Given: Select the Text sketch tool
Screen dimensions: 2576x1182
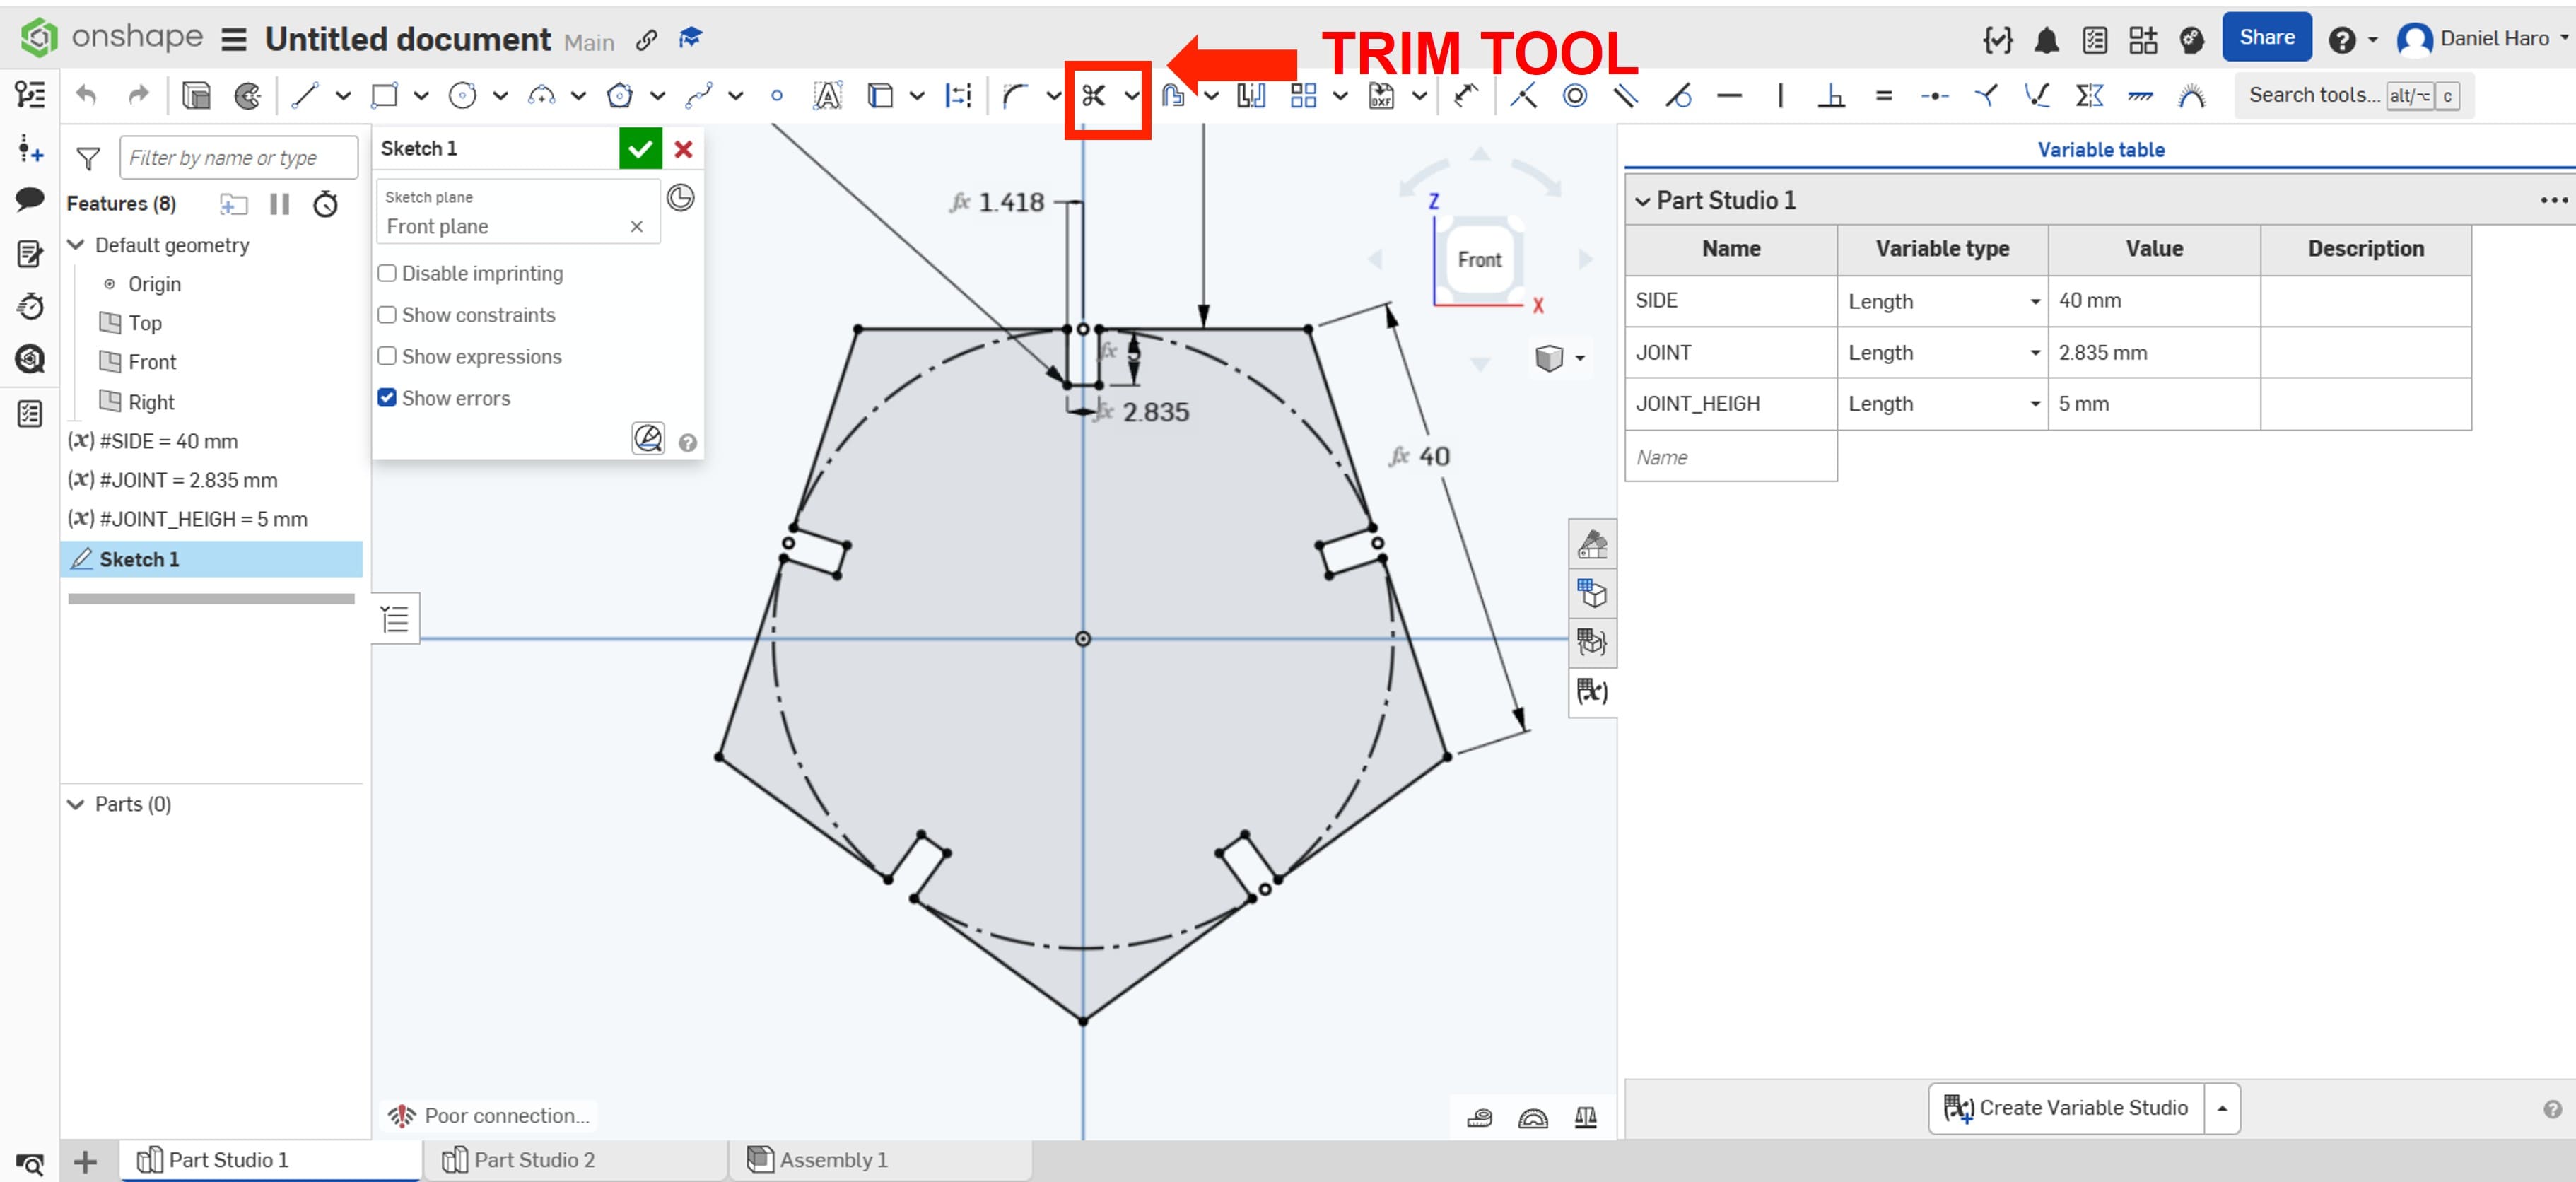Looking at the screenshot, I should click(827, 96).
